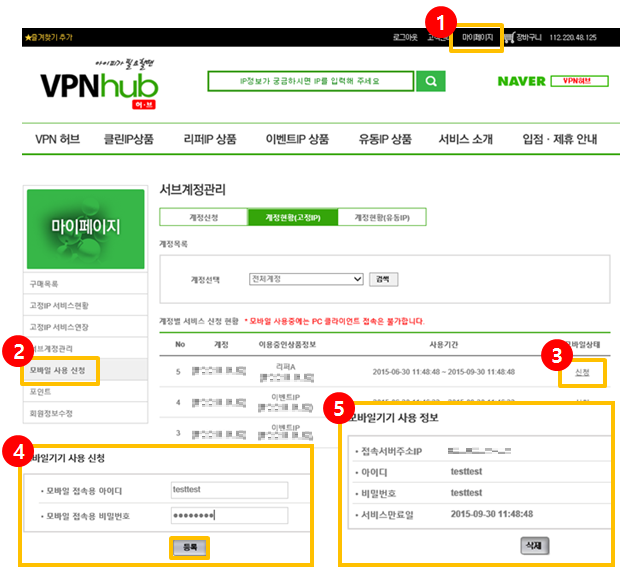Select the 계정현황(고정IP) tab
This screenshot has height=573, width=628.
(293, 217)
